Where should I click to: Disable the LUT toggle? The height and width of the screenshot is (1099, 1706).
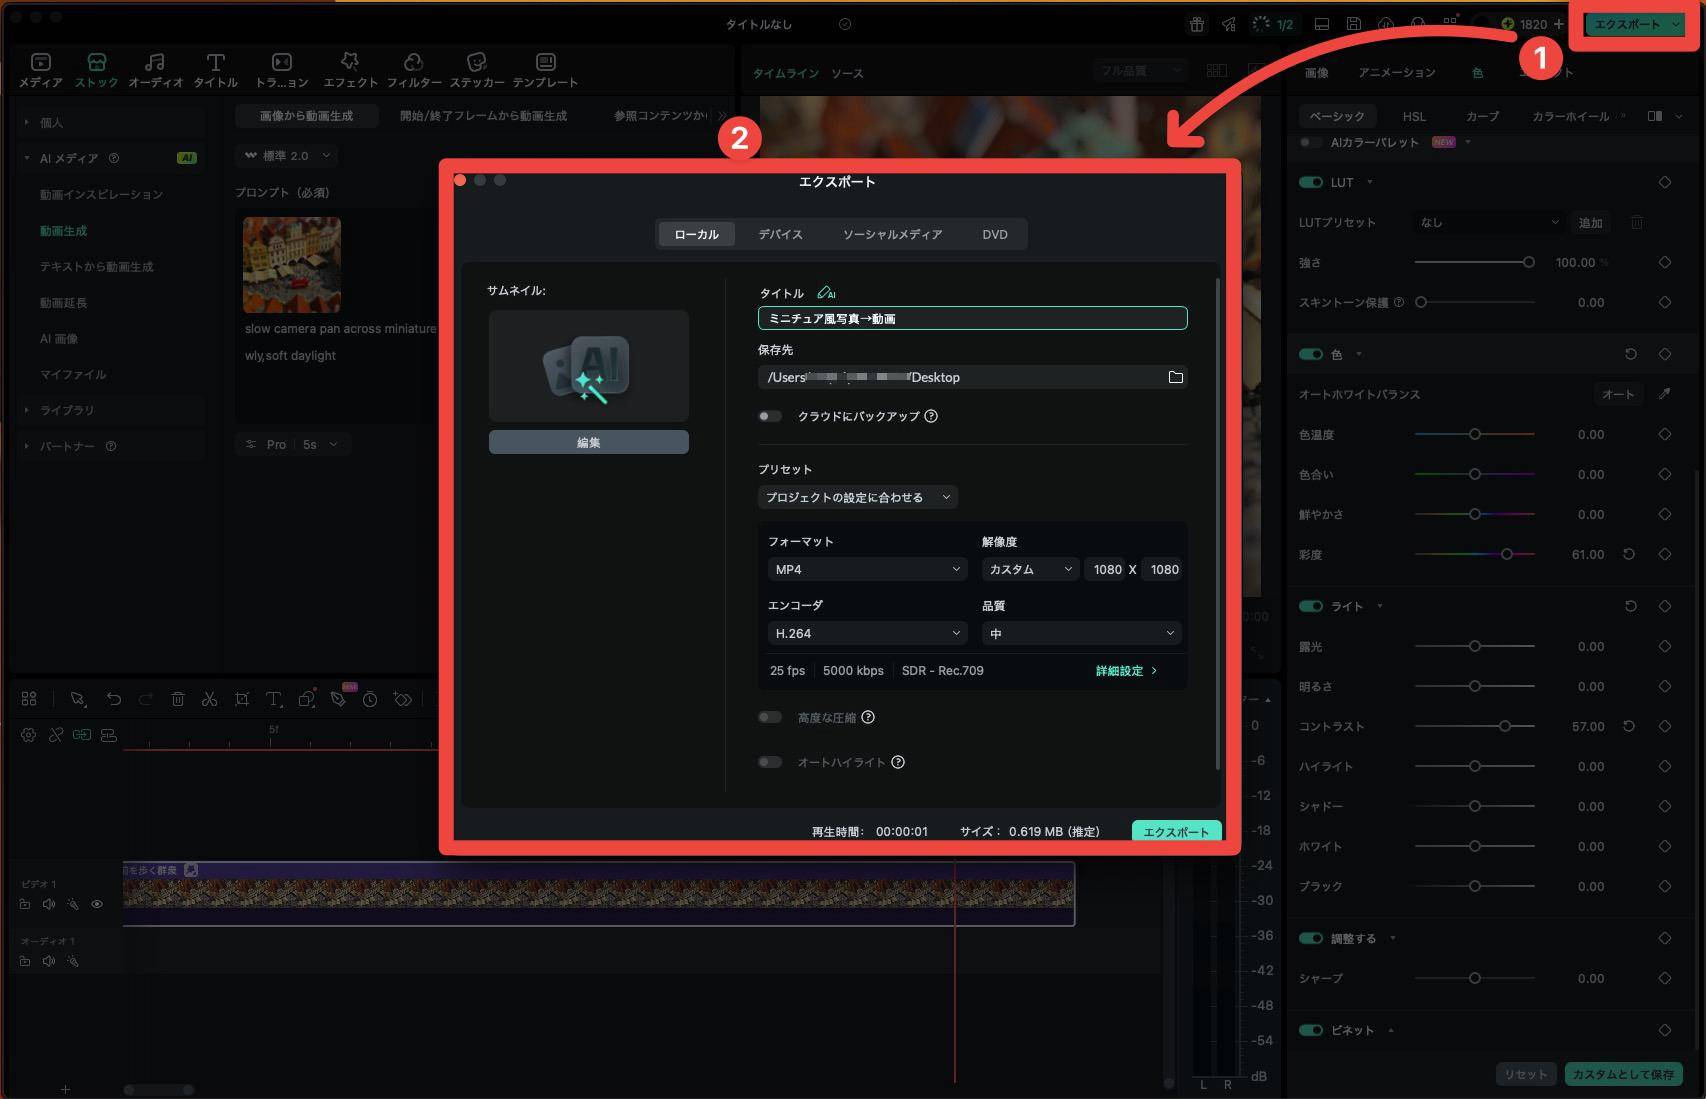click(x=1310, y=182)
